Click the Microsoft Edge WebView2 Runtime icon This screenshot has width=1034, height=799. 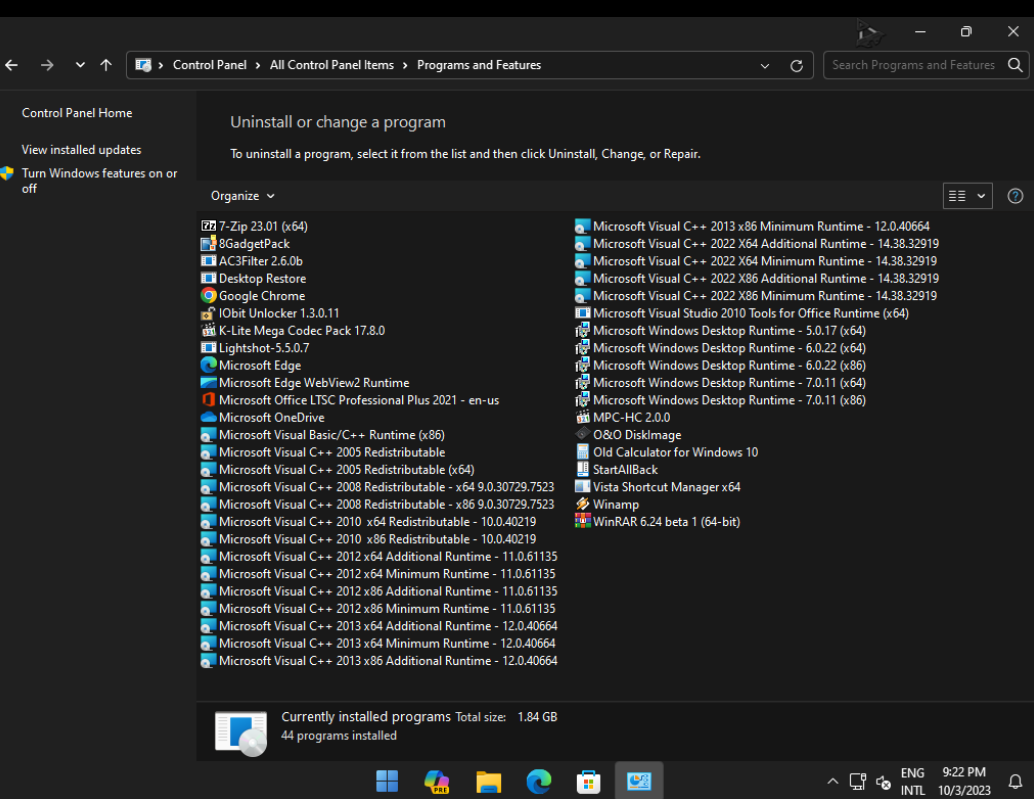tap(208, 382)
